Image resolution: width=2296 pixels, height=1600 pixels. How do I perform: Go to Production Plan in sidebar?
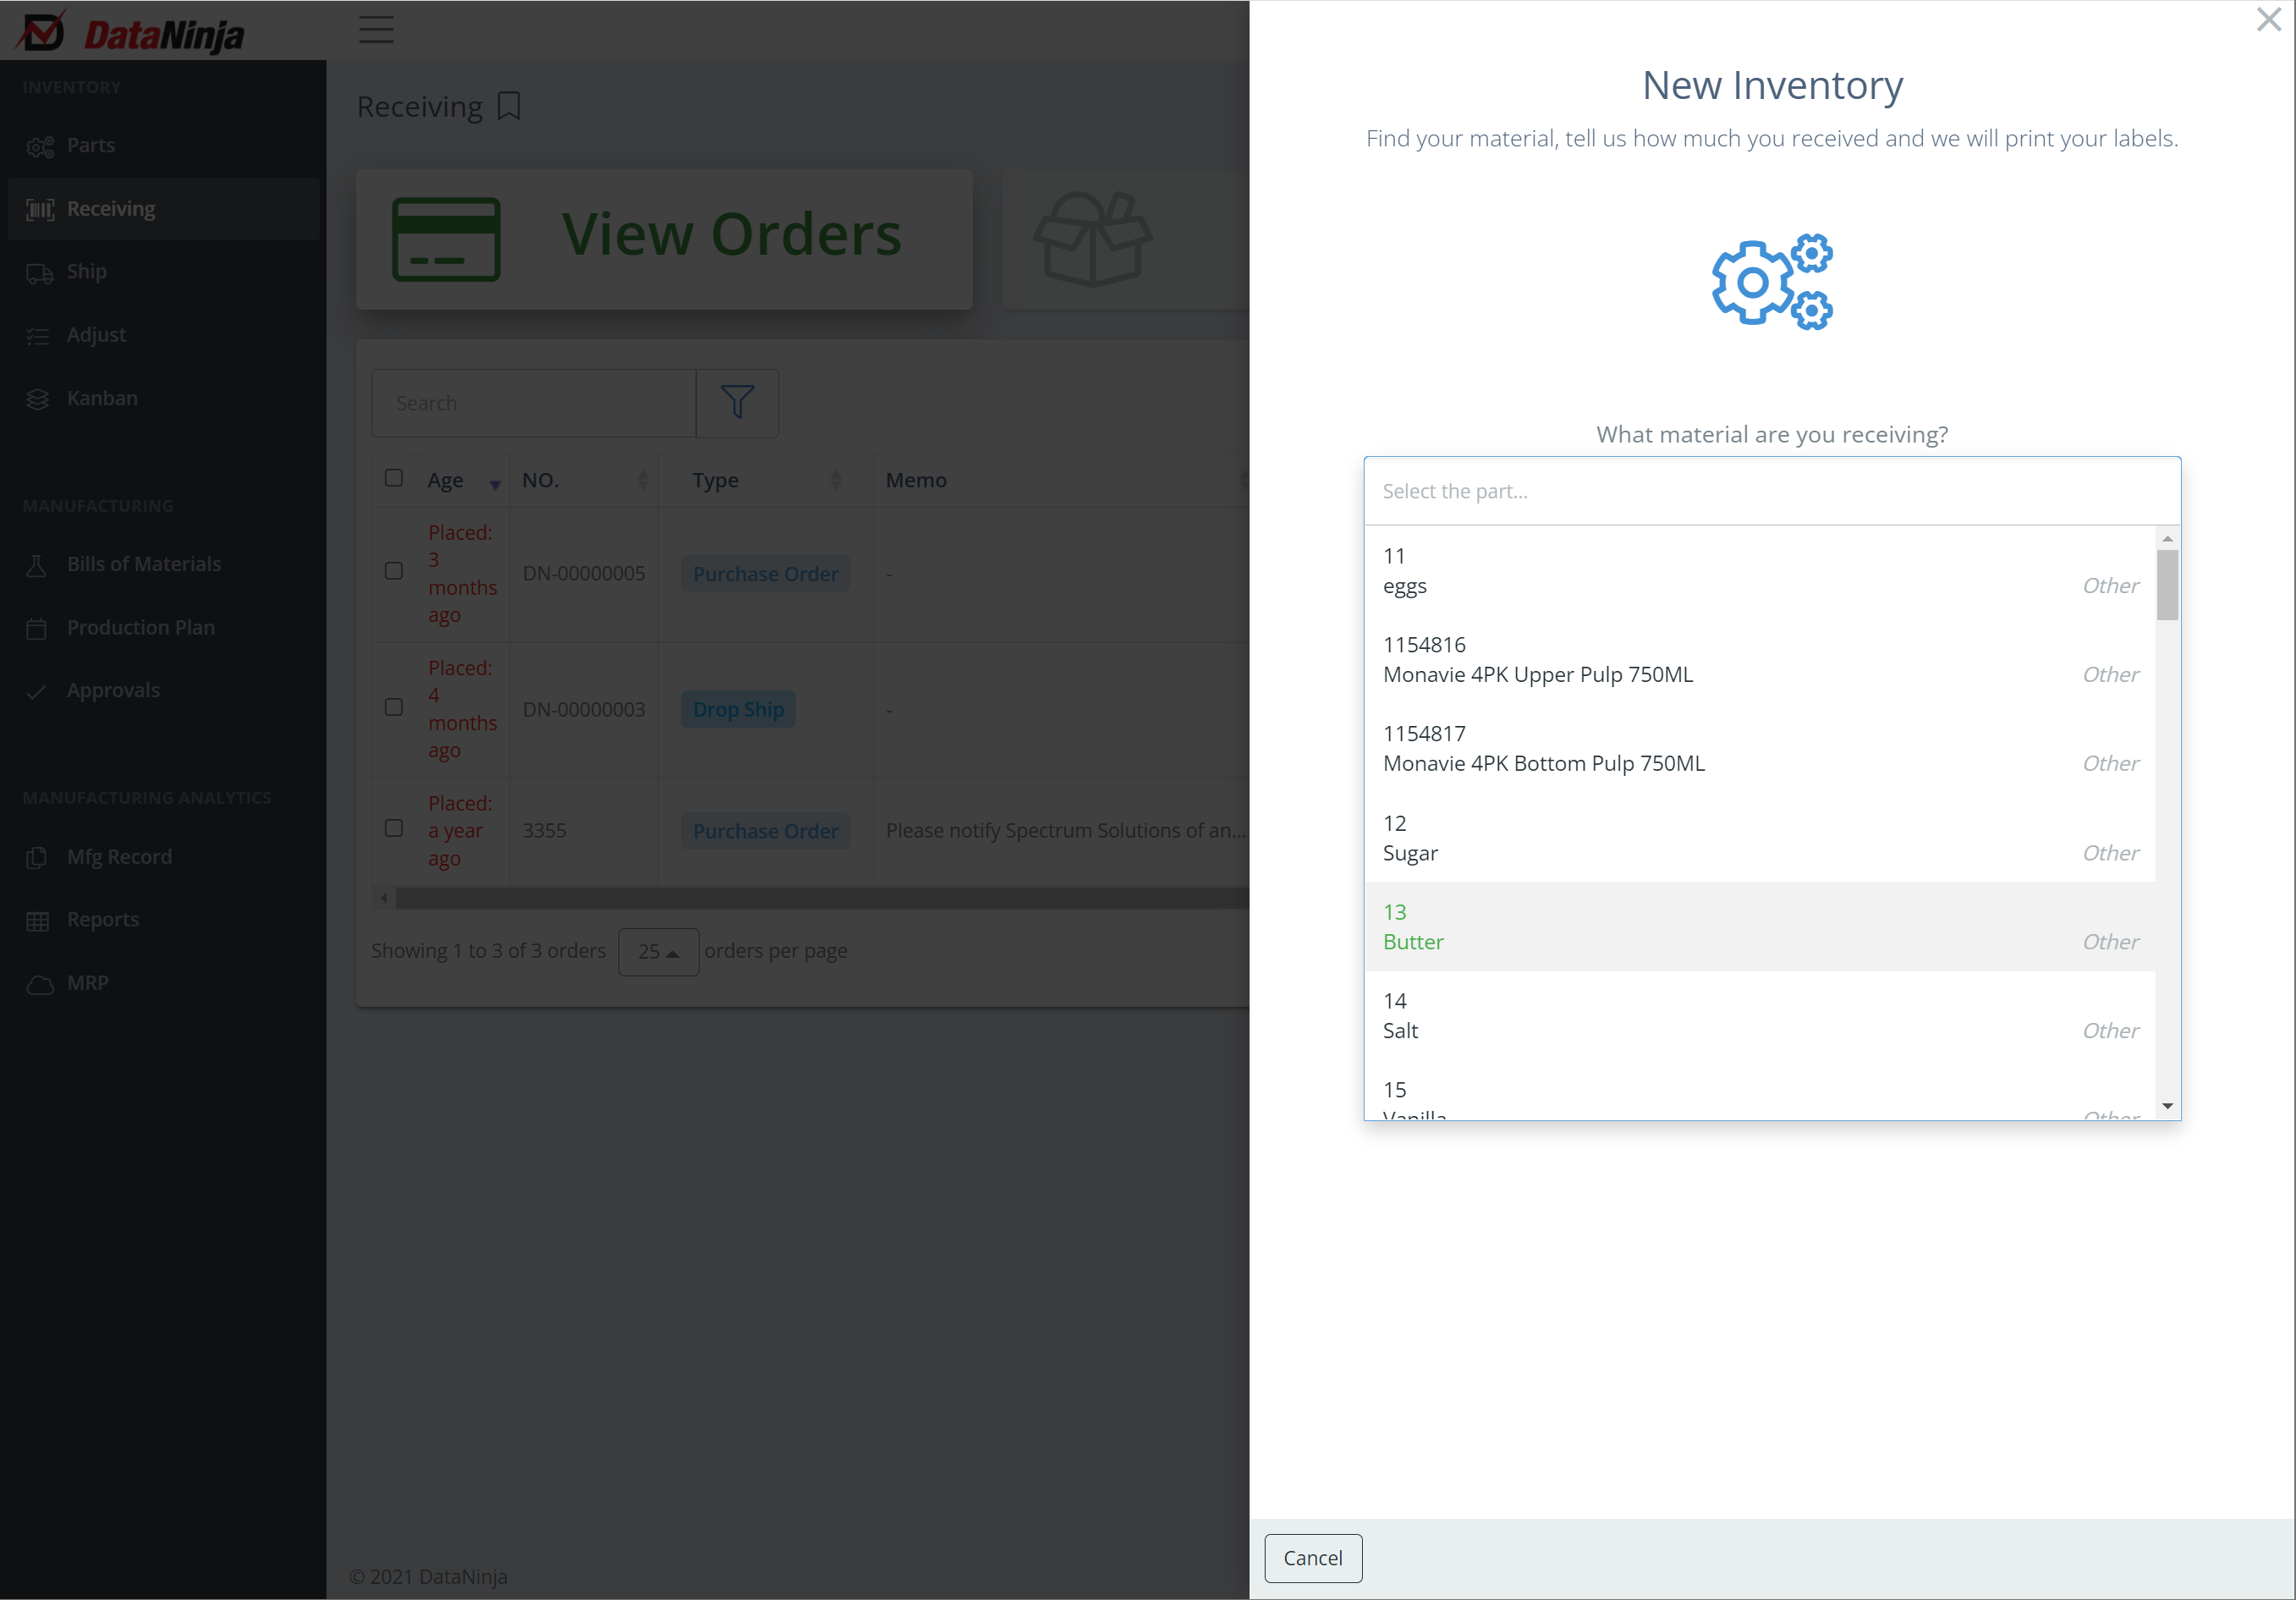140,627
